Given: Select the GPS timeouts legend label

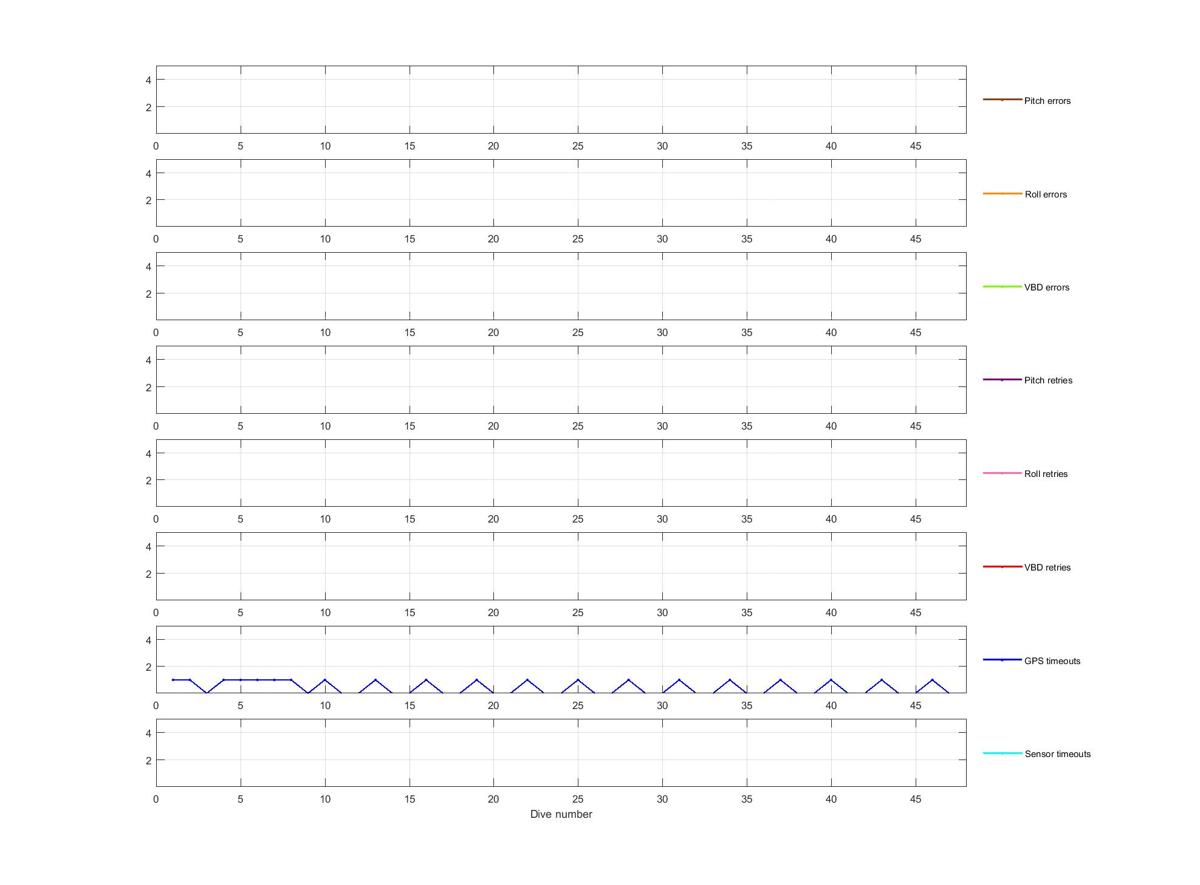Looking at the screenshot, I should (x=1052, y=661).
